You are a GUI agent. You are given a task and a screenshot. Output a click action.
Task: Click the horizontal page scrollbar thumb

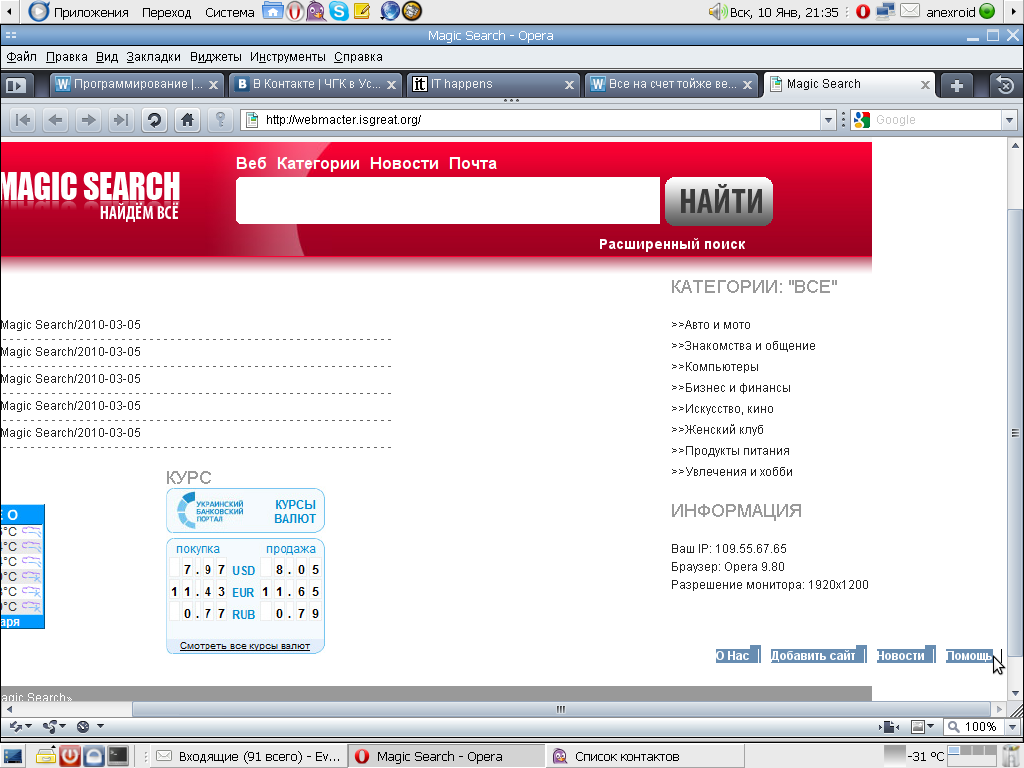(561, 709)
